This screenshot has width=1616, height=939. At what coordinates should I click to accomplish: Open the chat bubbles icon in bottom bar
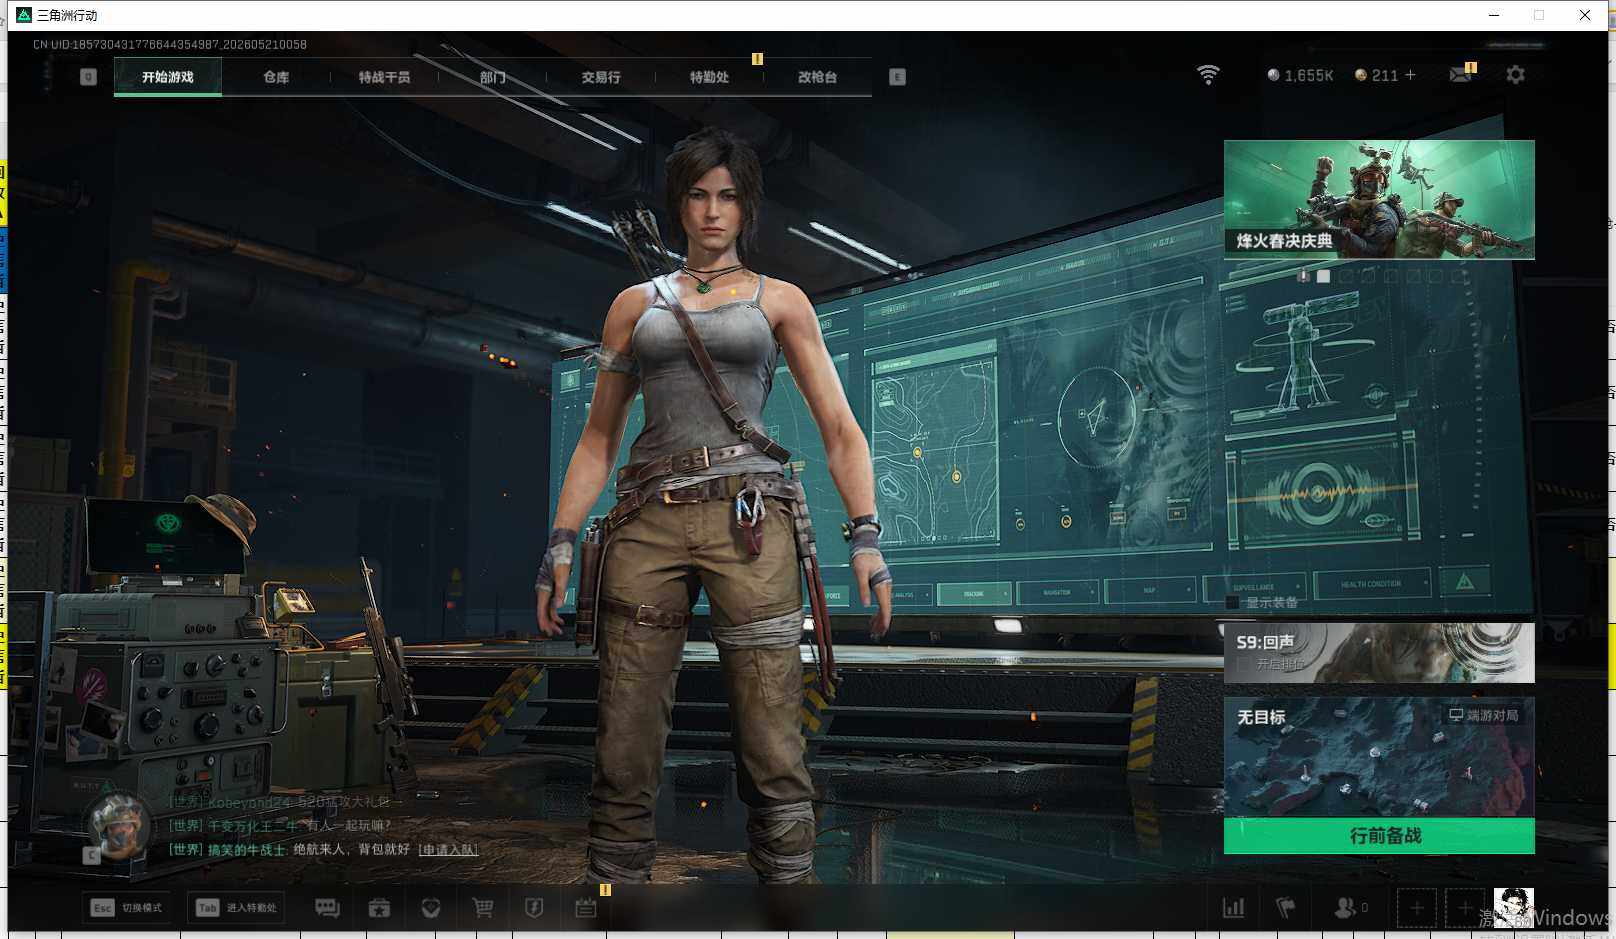point(327,908)
